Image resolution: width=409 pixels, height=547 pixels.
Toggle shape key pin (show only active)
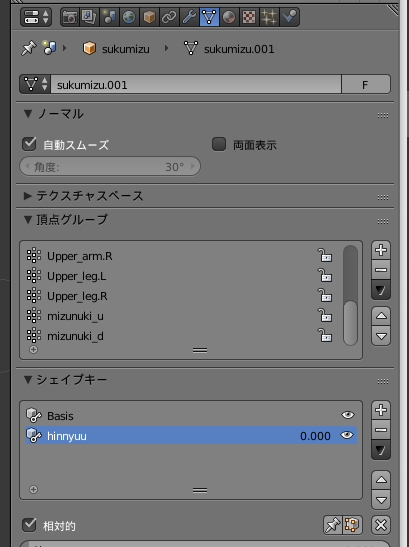coord(333,525)
